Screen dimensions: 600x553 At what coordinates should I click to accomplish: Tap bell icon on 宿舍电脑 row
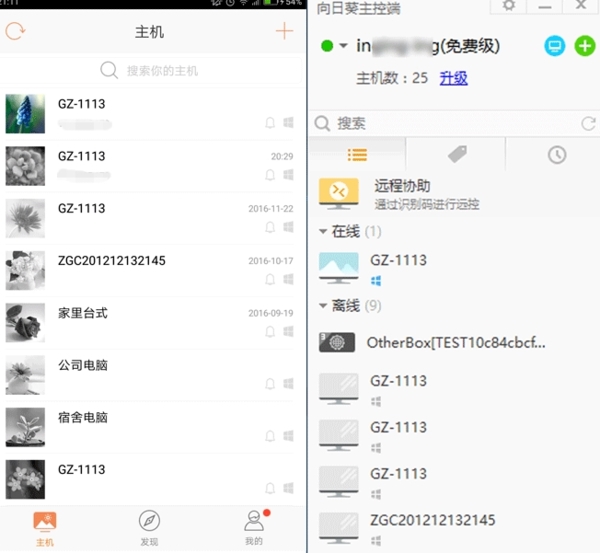point(270,436)
